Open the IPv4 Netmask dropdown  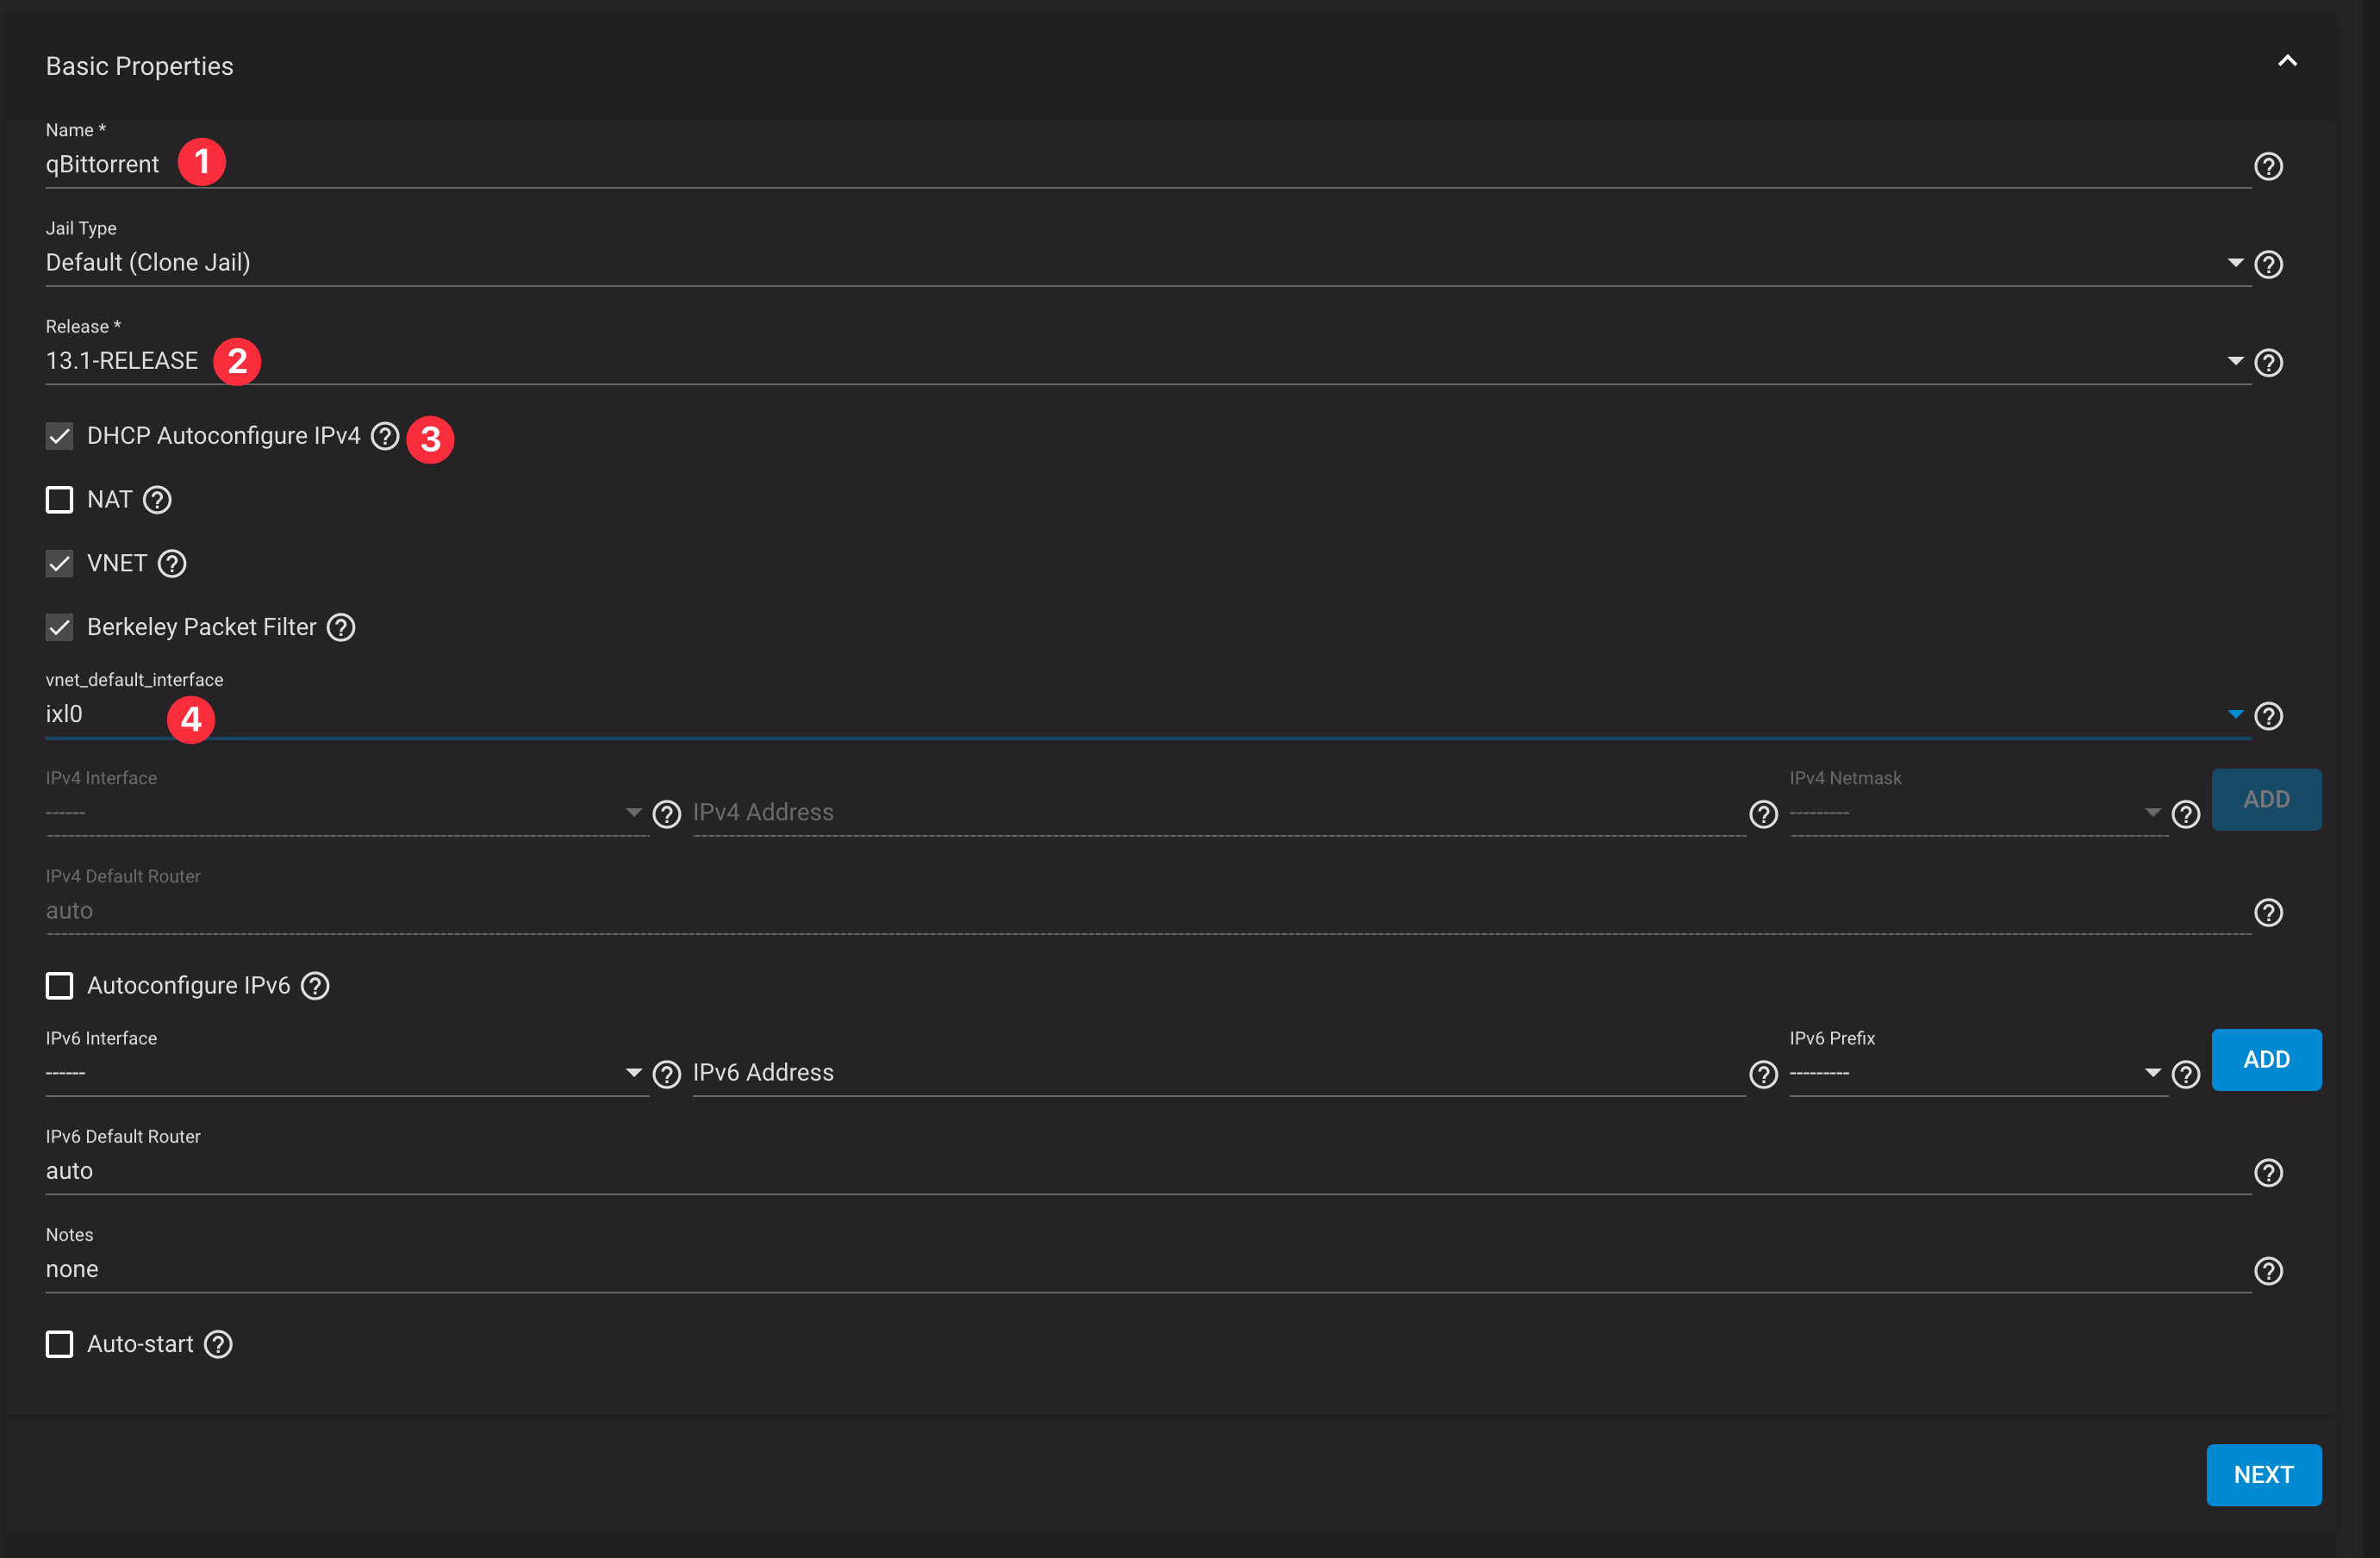1978,813
